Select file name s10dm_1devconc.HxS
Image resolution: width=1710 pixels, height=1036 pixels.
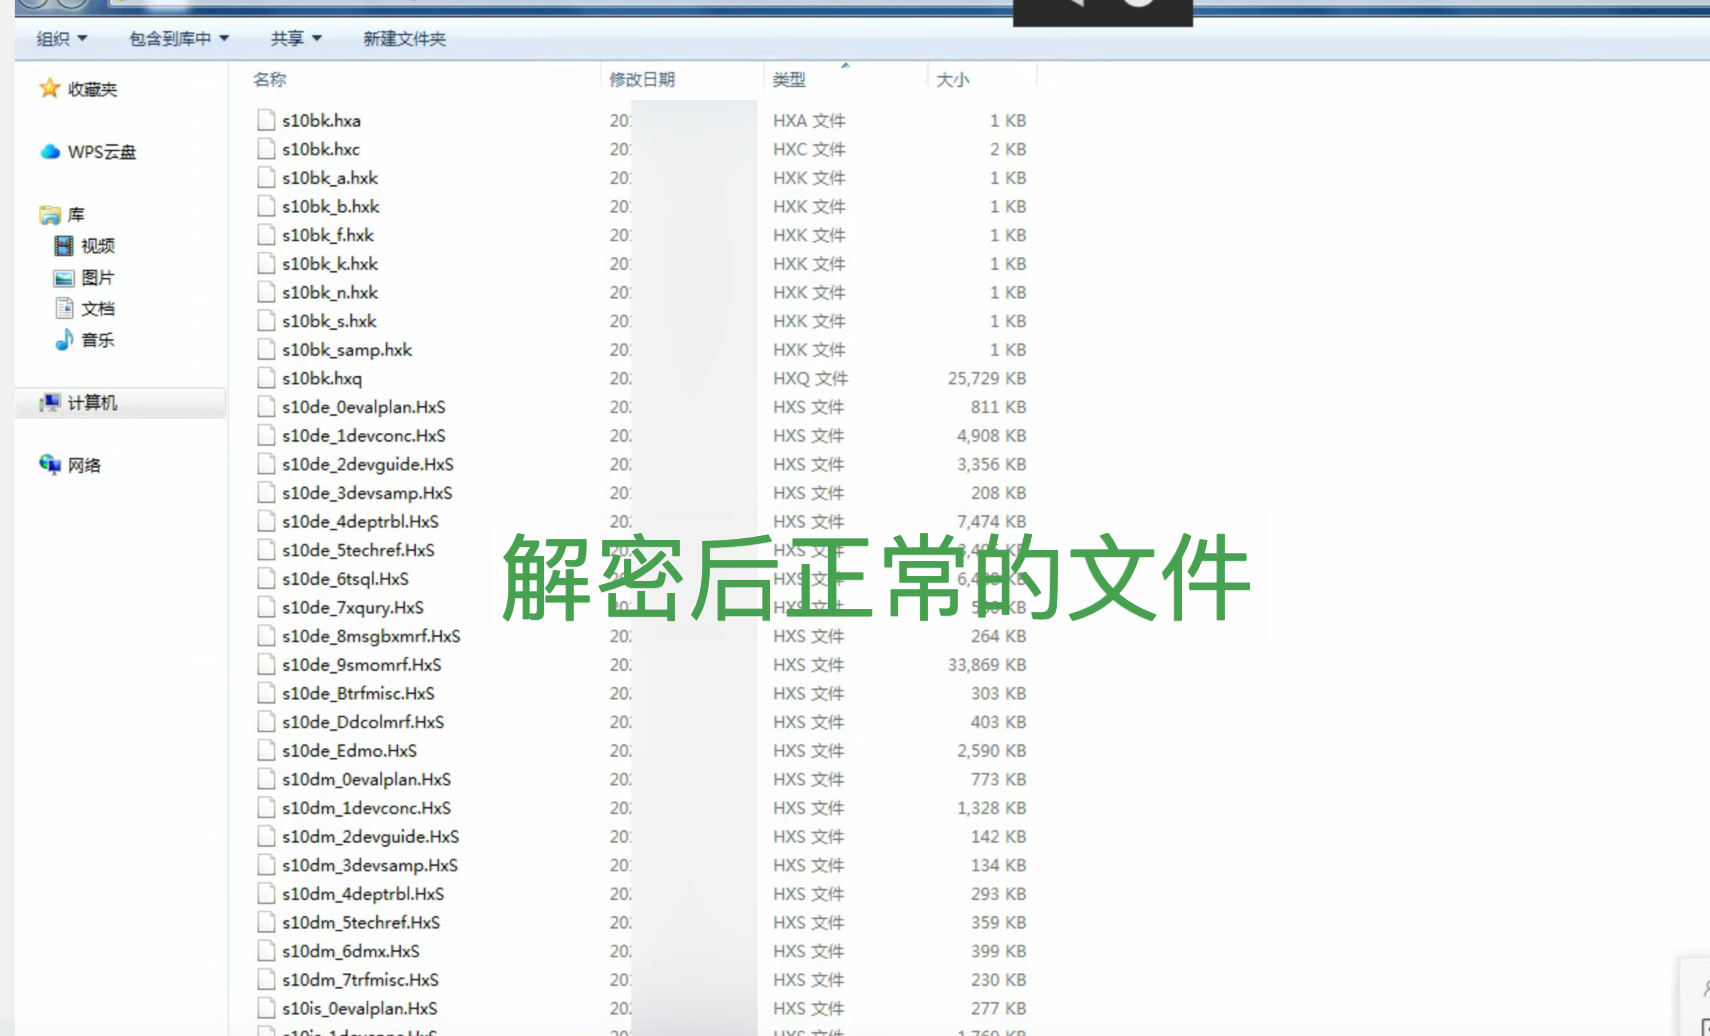click(366, 808)
